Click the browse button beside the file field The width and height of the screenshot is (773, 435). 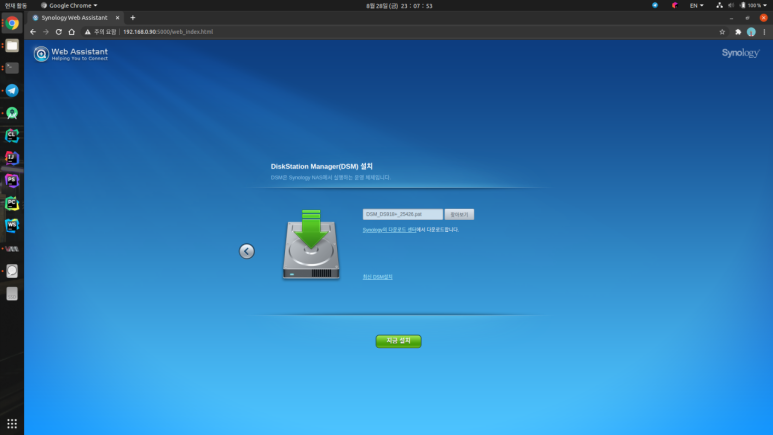pos(459,215)
